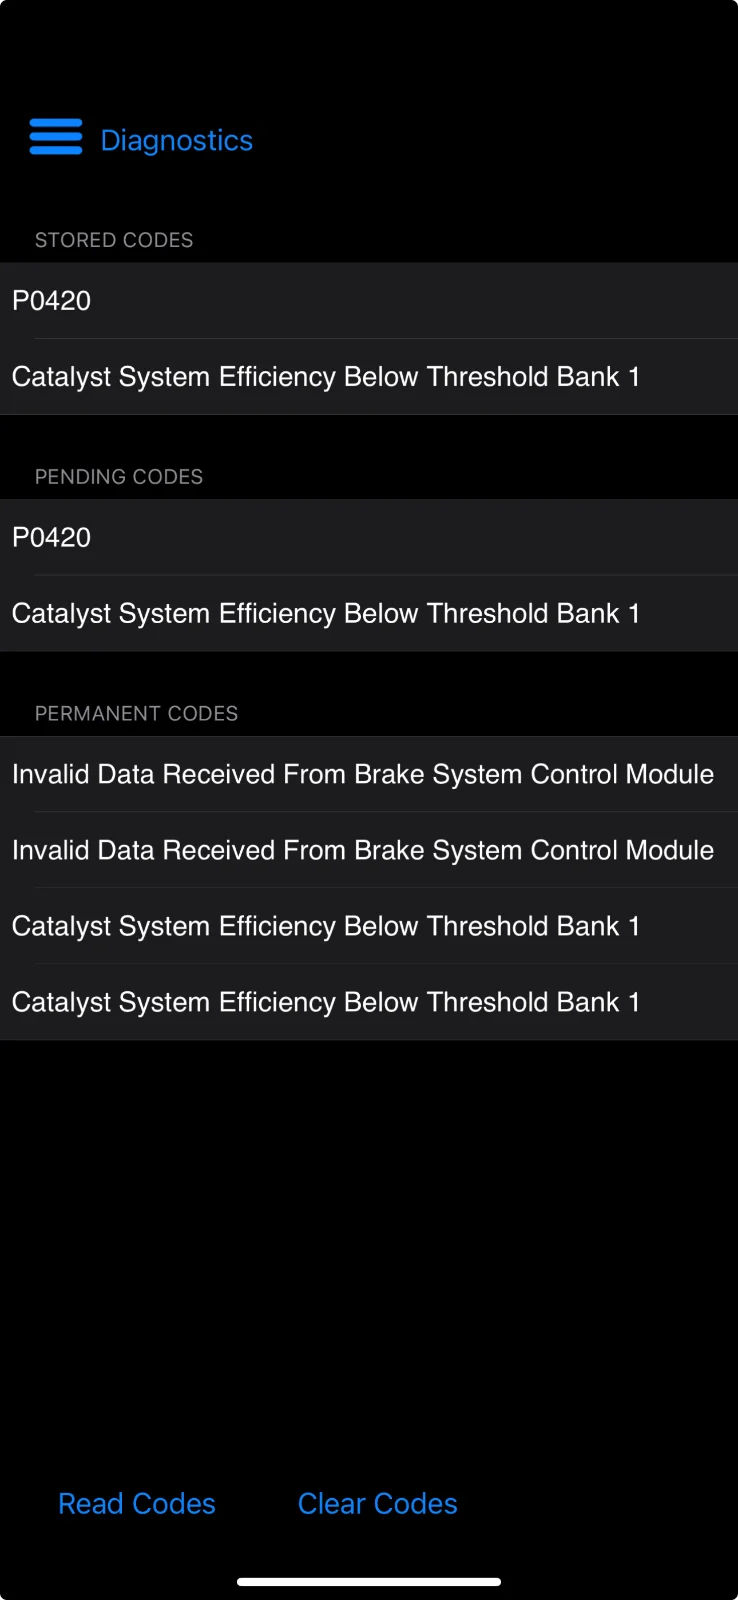Tap the home indicator bar at bottom
This screenshot has height=1600, width=738.
coord(369,1582)
